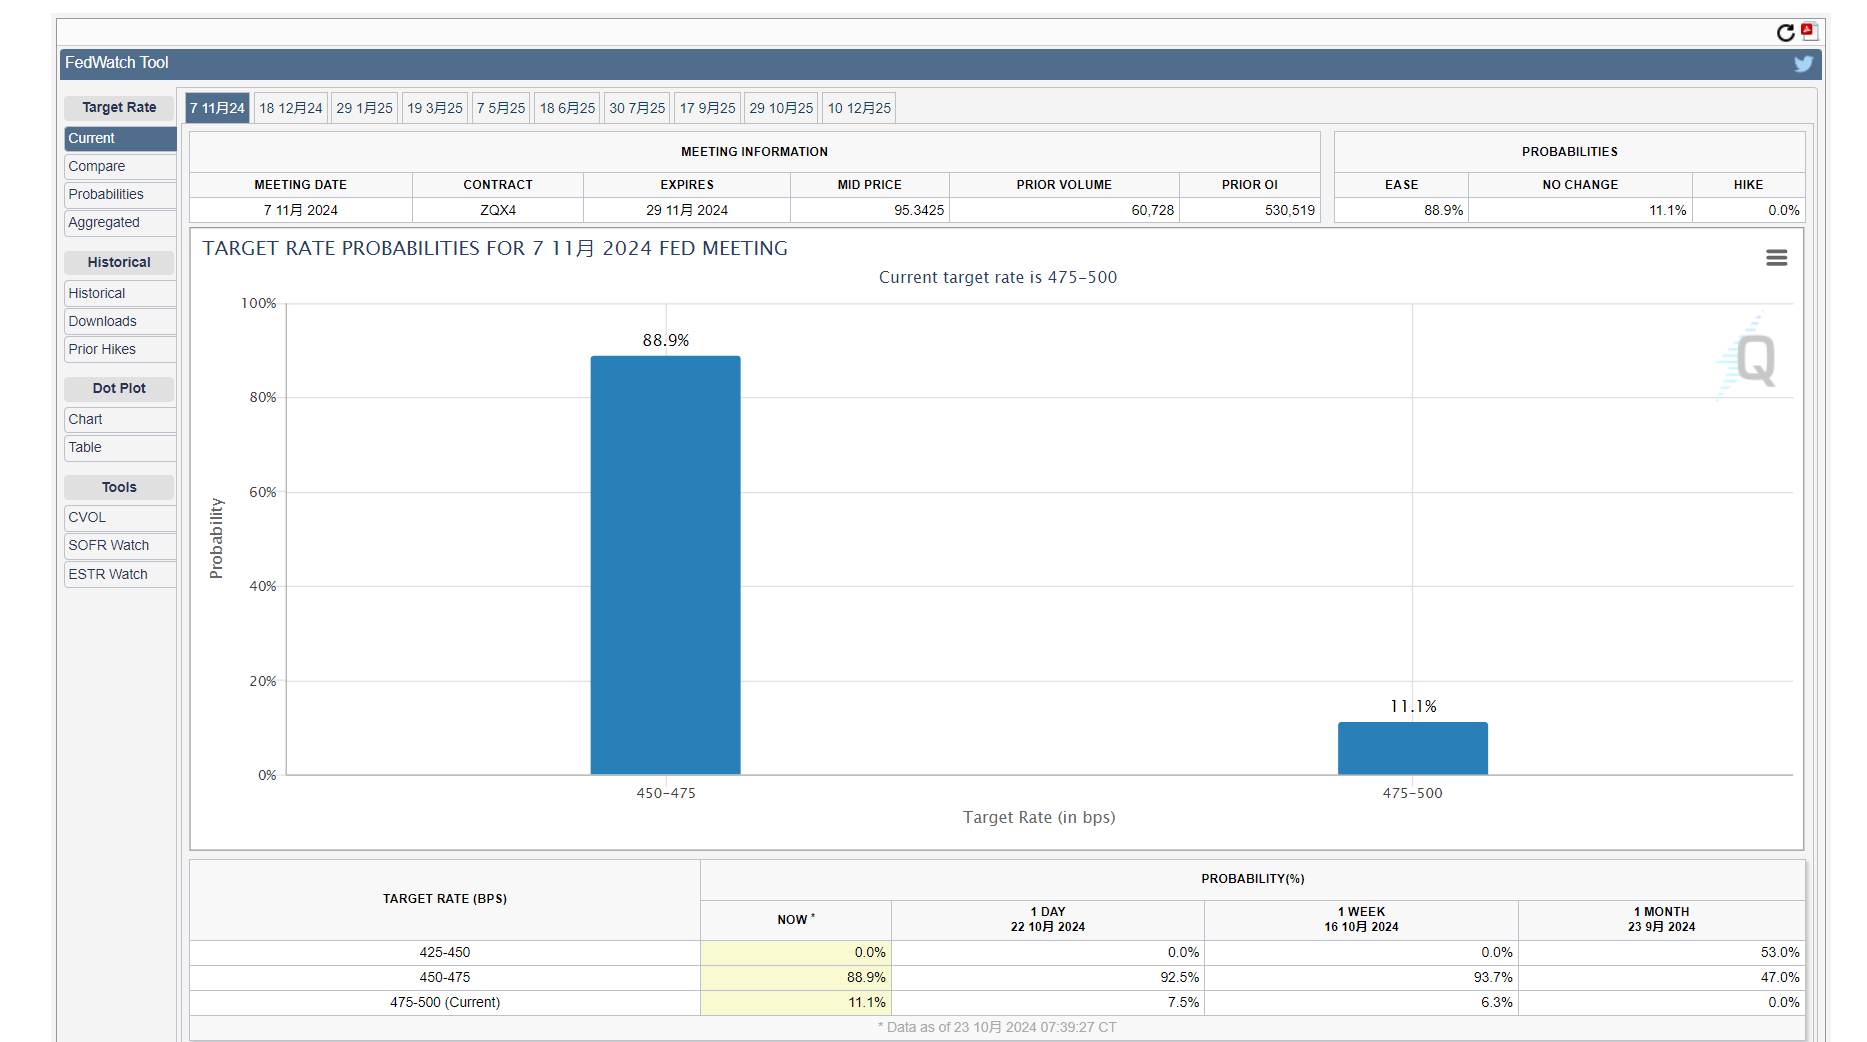Open the Dot Plot Table link
This screenshot has height=1042, width=1867.
coord(120,448)
